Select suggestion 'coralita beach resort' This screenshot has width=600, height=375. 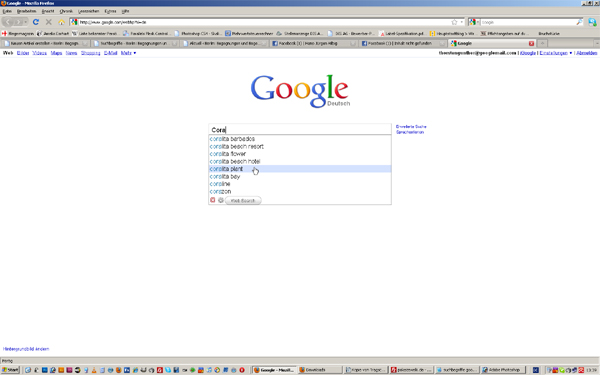click(x=300, y=147)
